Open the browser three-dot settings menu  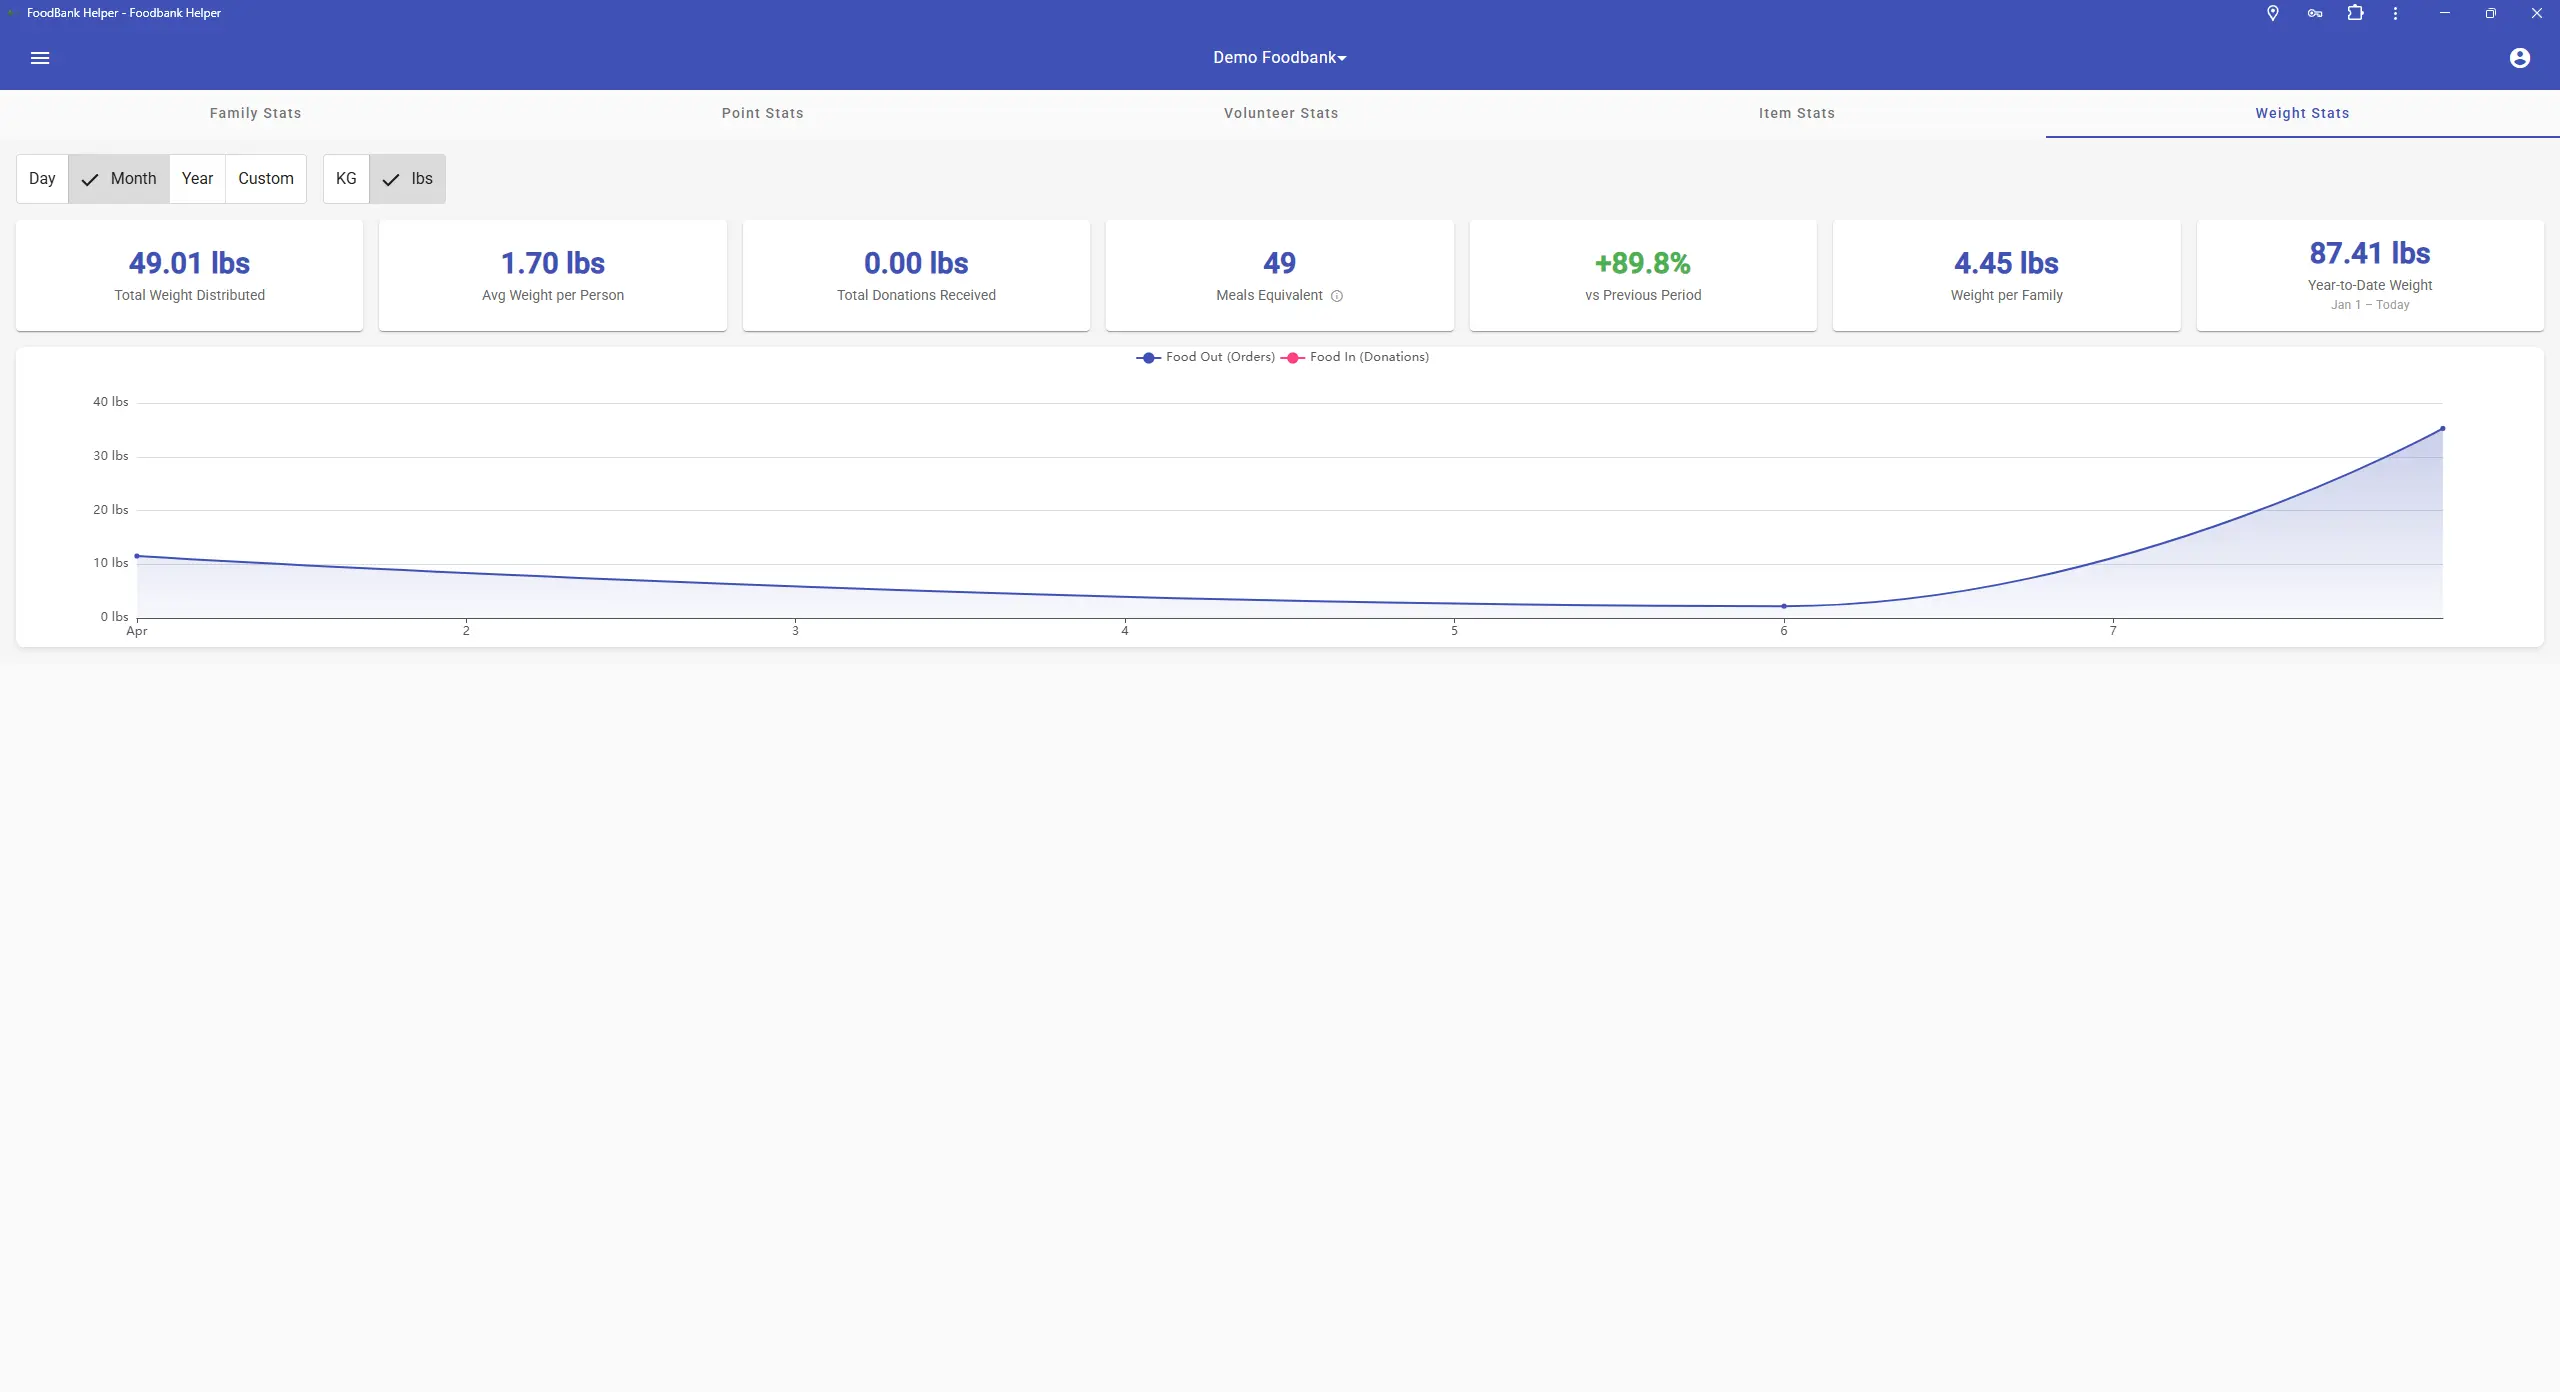coord(2395,13)
